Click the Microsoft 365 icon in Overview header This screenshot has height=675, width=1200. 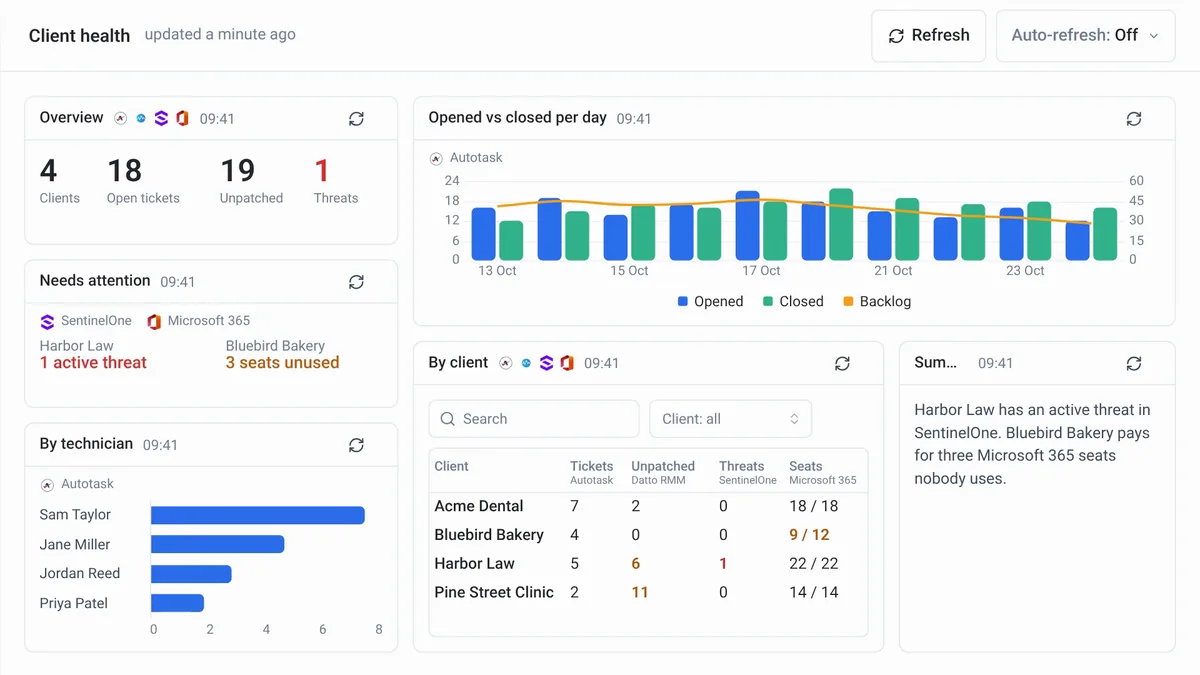tap(182, 118)
